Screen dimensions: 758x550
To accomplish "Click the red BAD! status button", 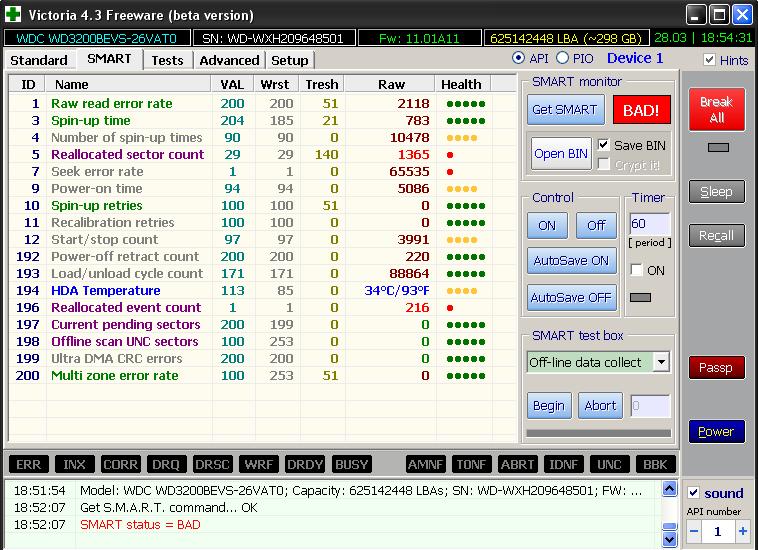I will pyautogui.click(x=641, y=110).
